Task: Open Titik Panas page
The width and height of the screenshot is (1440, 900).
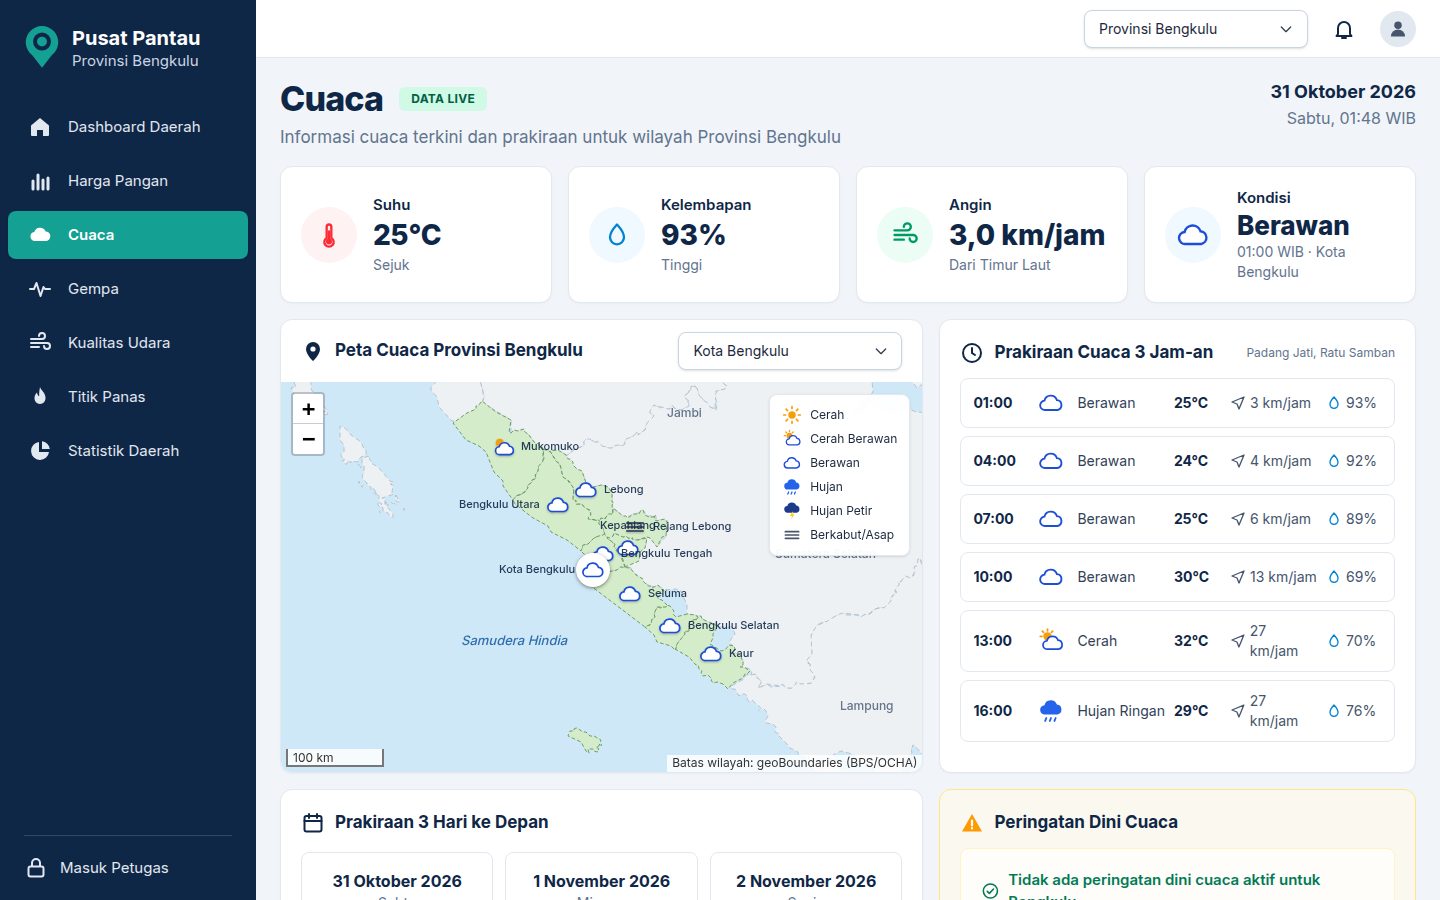Action: click(128, 397)
